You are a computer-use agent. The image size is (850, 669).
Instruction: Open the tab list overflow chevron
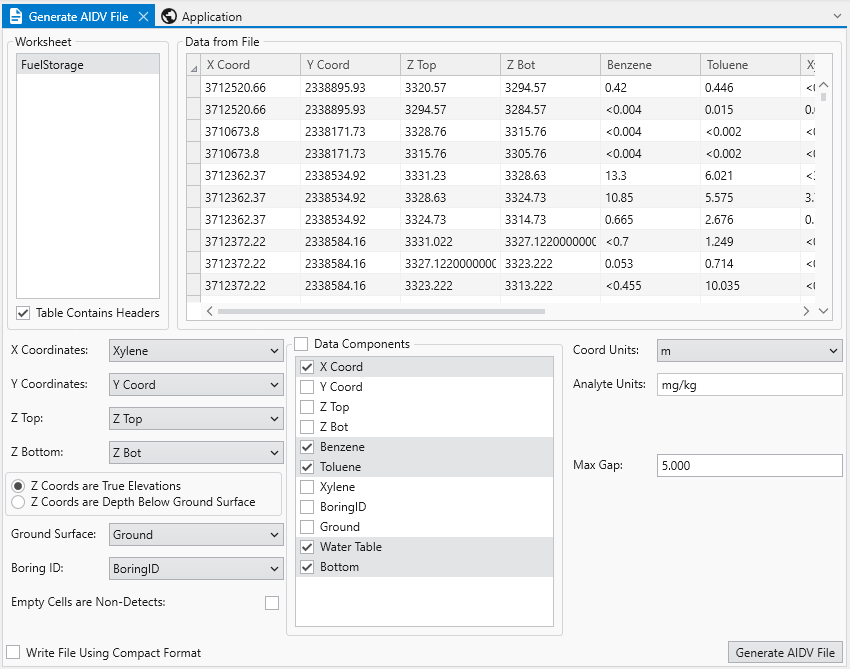coord(837,16)
